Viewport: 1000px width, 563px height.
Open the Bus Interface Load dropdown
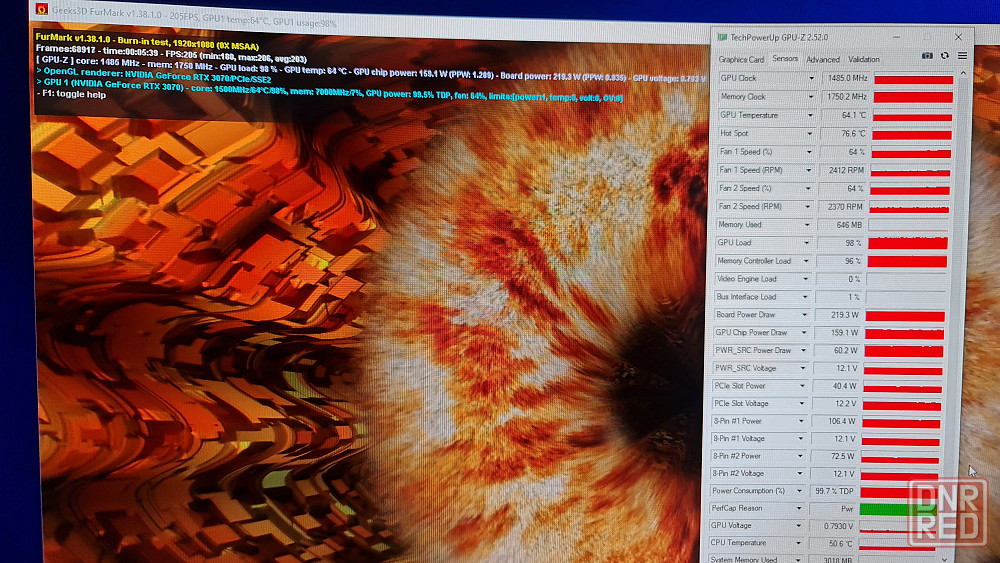804,296
